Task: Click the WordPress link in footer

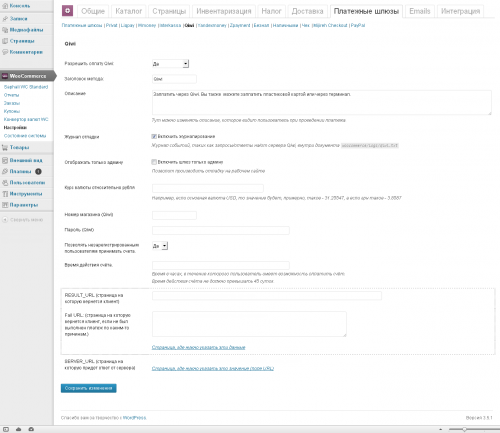Action: (x=135, y=418)
